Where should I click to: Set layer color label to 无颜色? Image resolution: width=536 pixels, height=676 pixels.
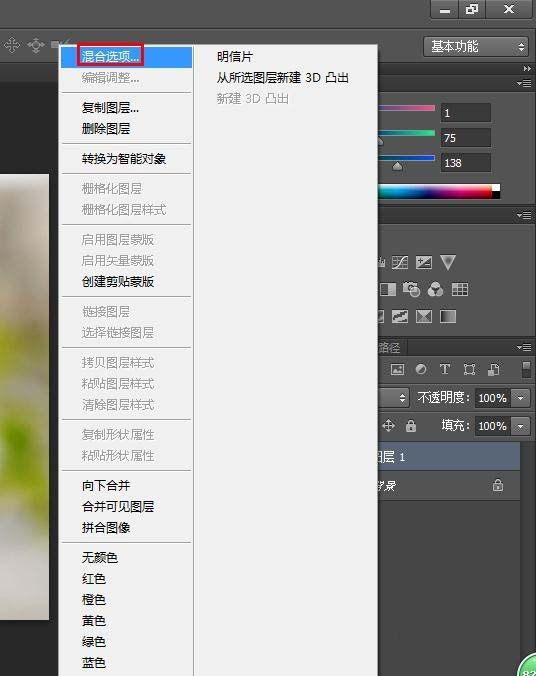tap(126, 558)
